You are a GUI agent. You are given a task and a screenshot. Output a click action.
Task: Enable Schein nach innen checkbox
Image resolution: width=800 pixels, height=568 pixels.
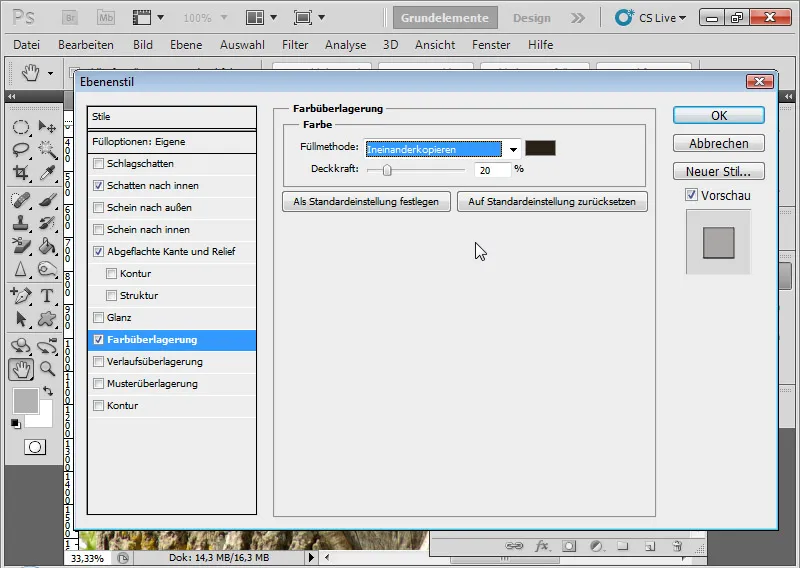98,230
